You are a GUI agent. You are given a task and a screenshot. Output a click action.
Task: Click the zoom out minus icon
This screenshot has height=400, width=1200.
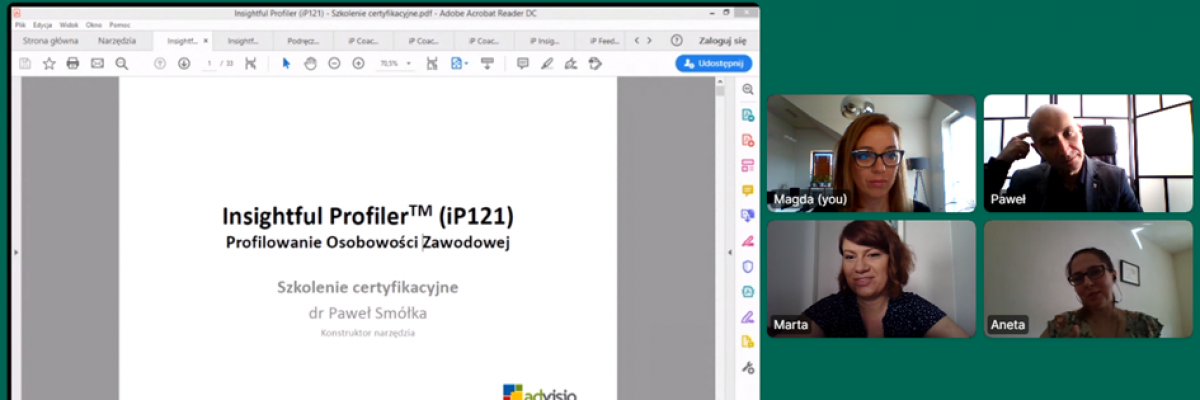click(x=334, y=63)
